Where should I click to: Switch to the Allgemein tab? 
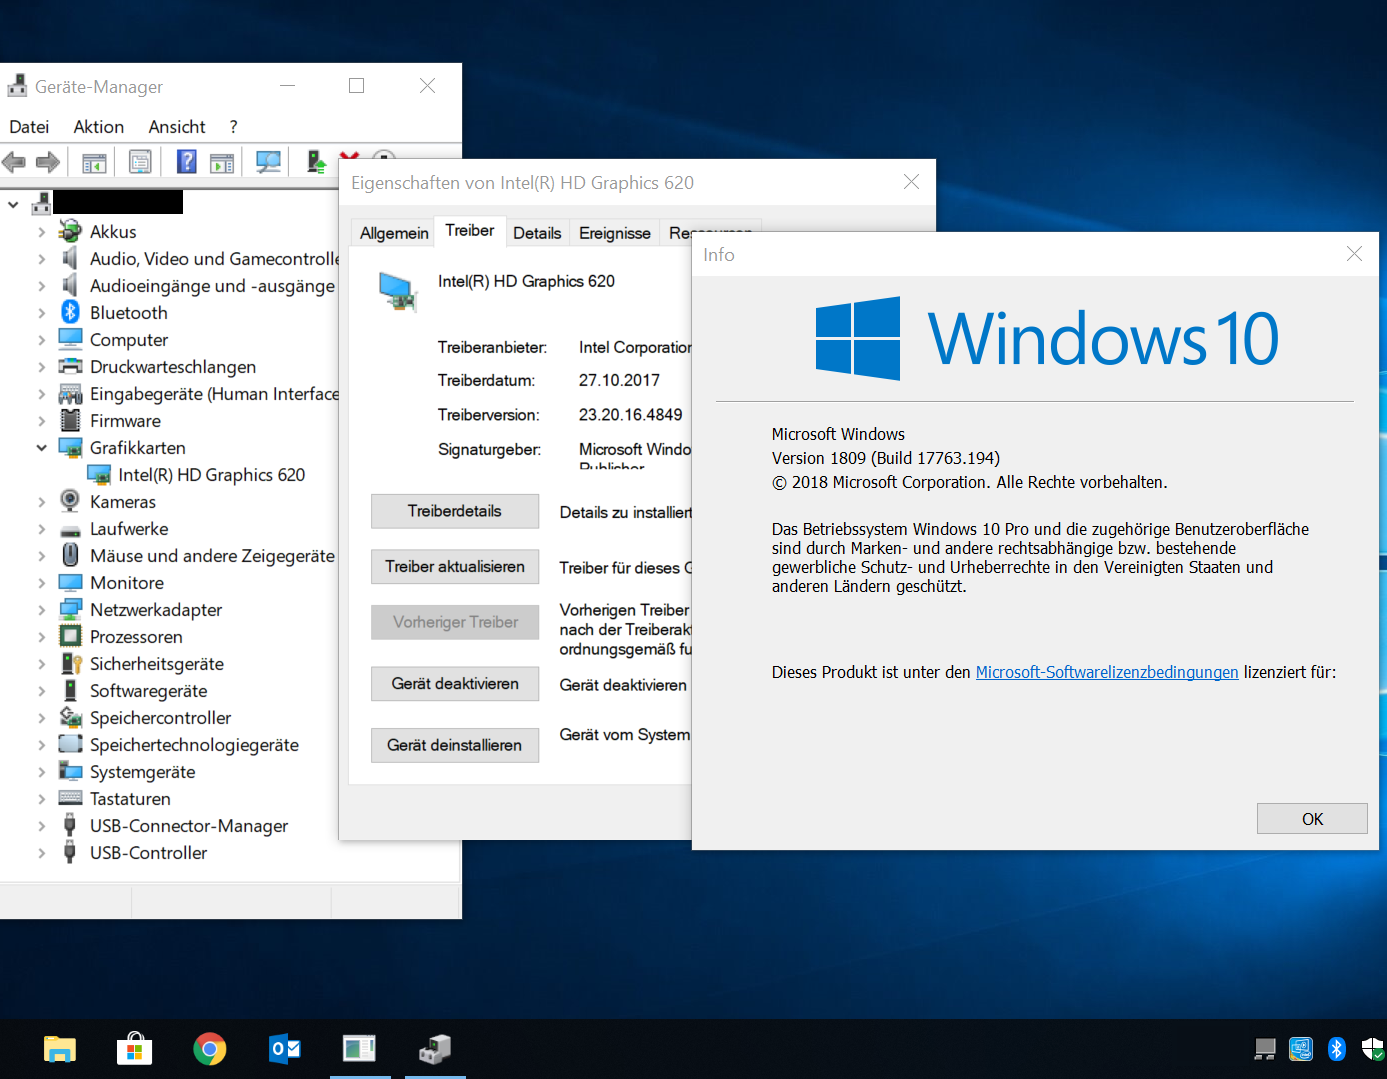[x=394, y=233]
